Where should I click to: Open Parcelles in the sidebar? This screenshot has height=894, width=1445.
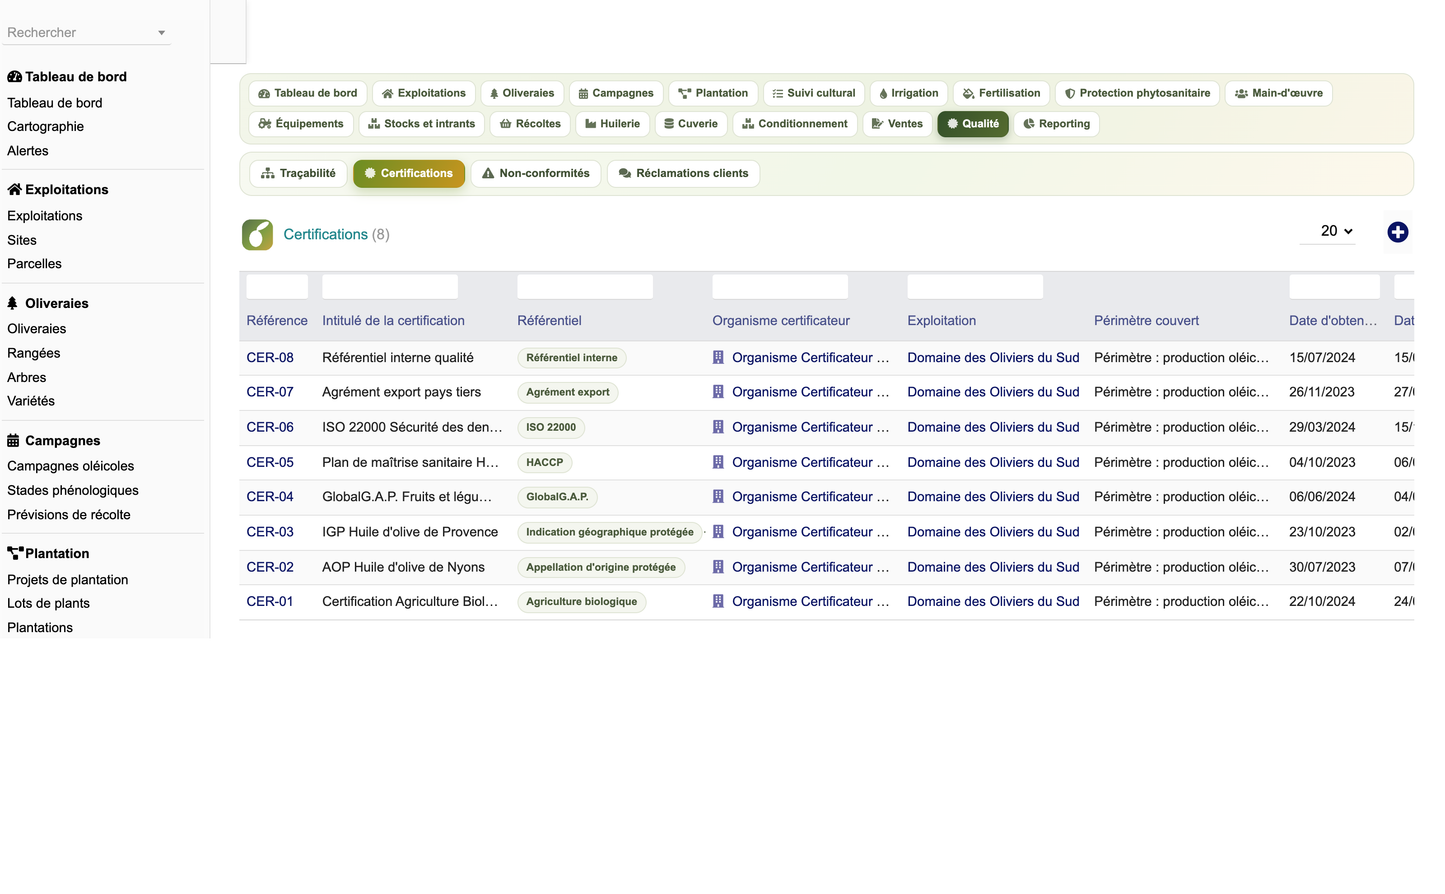pyautogui.click(x=34, y=264)
